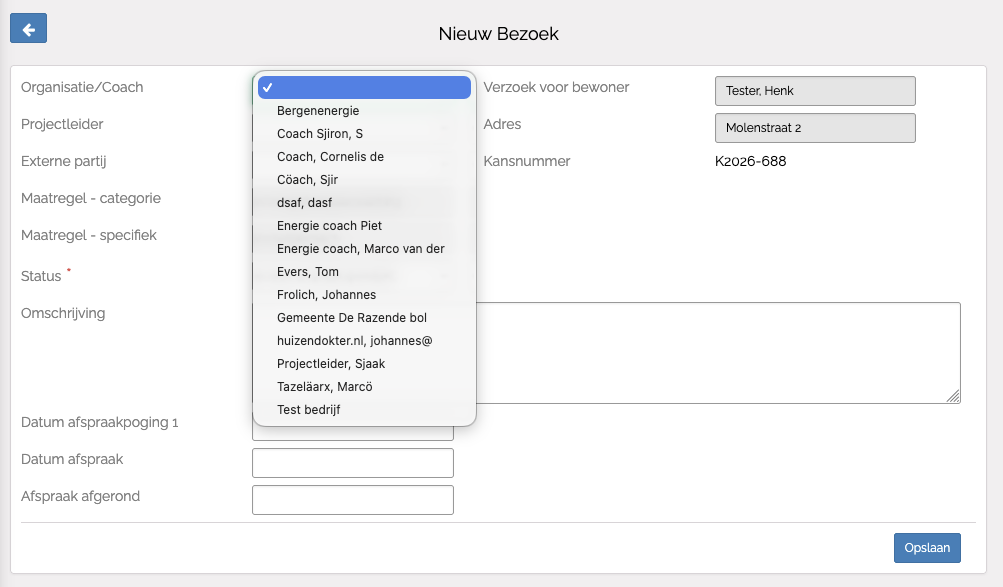Screen dimensions: 1003x587
Task: Save the visit with Opslaan
Action: click(927, 548)
